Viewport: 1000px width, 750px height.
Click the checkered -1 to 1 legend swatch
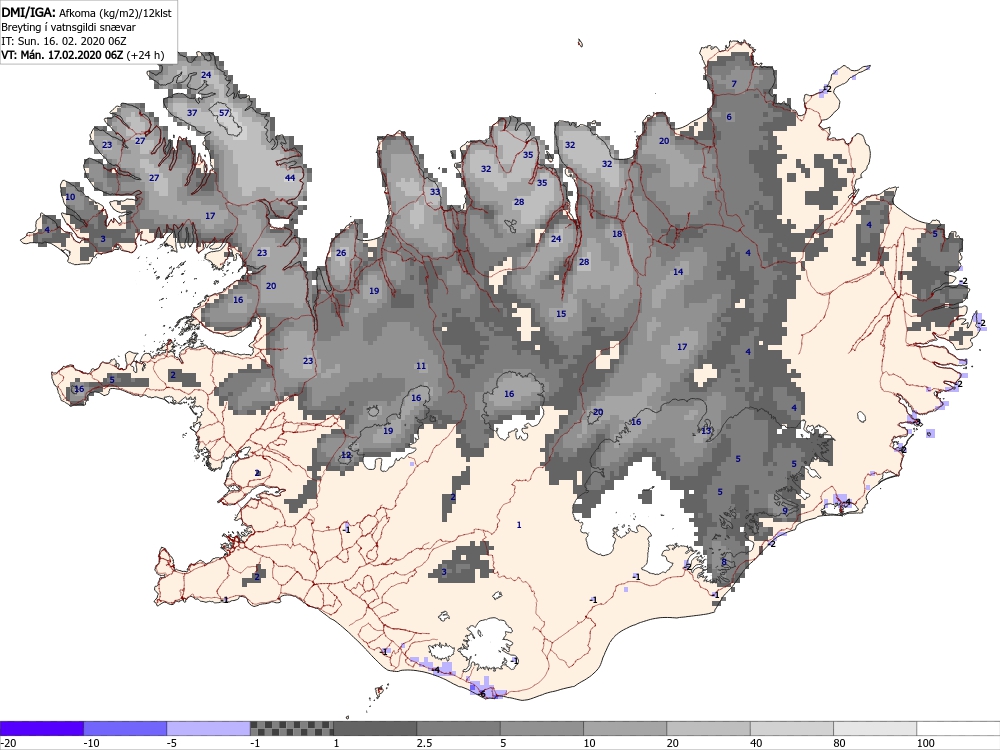(291, 728)
